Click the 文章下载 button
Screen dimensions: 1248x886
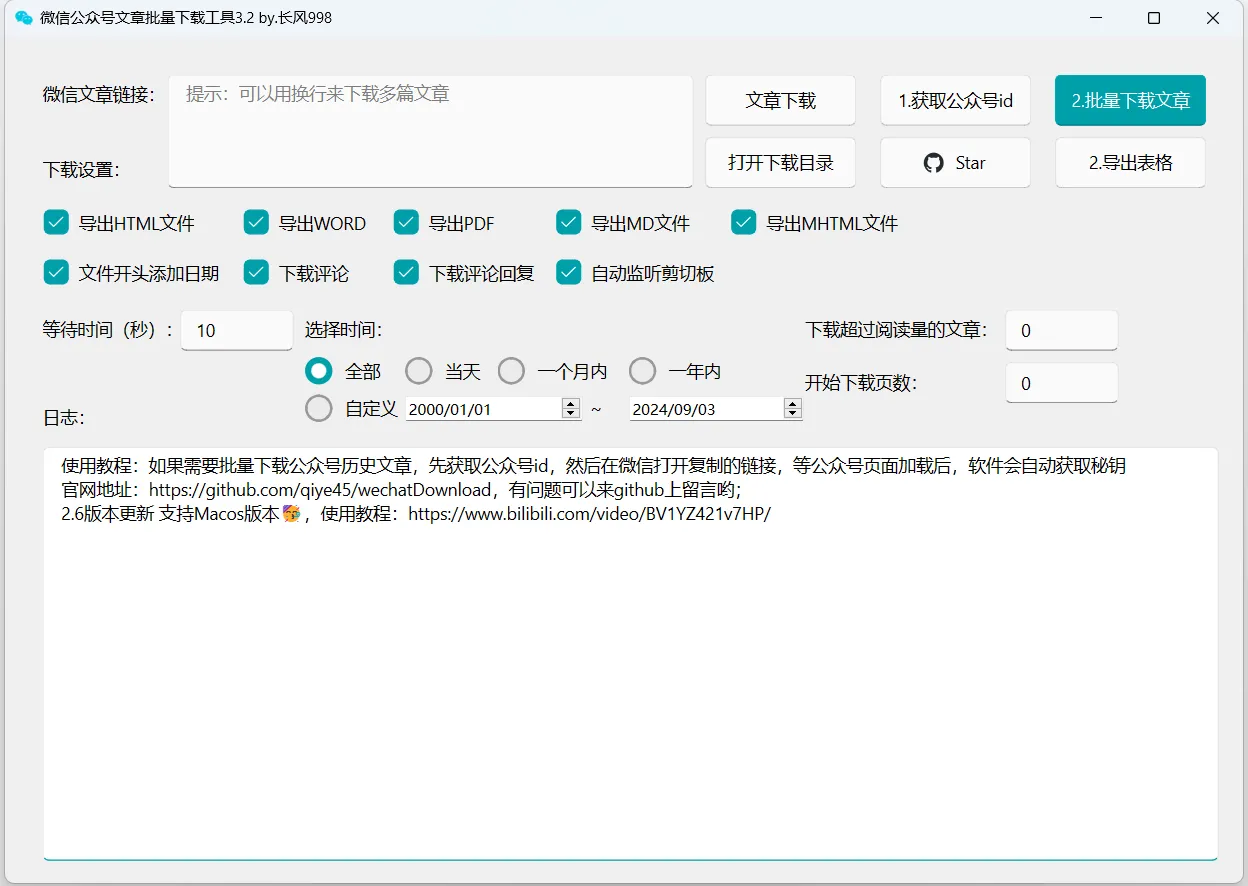780,101
